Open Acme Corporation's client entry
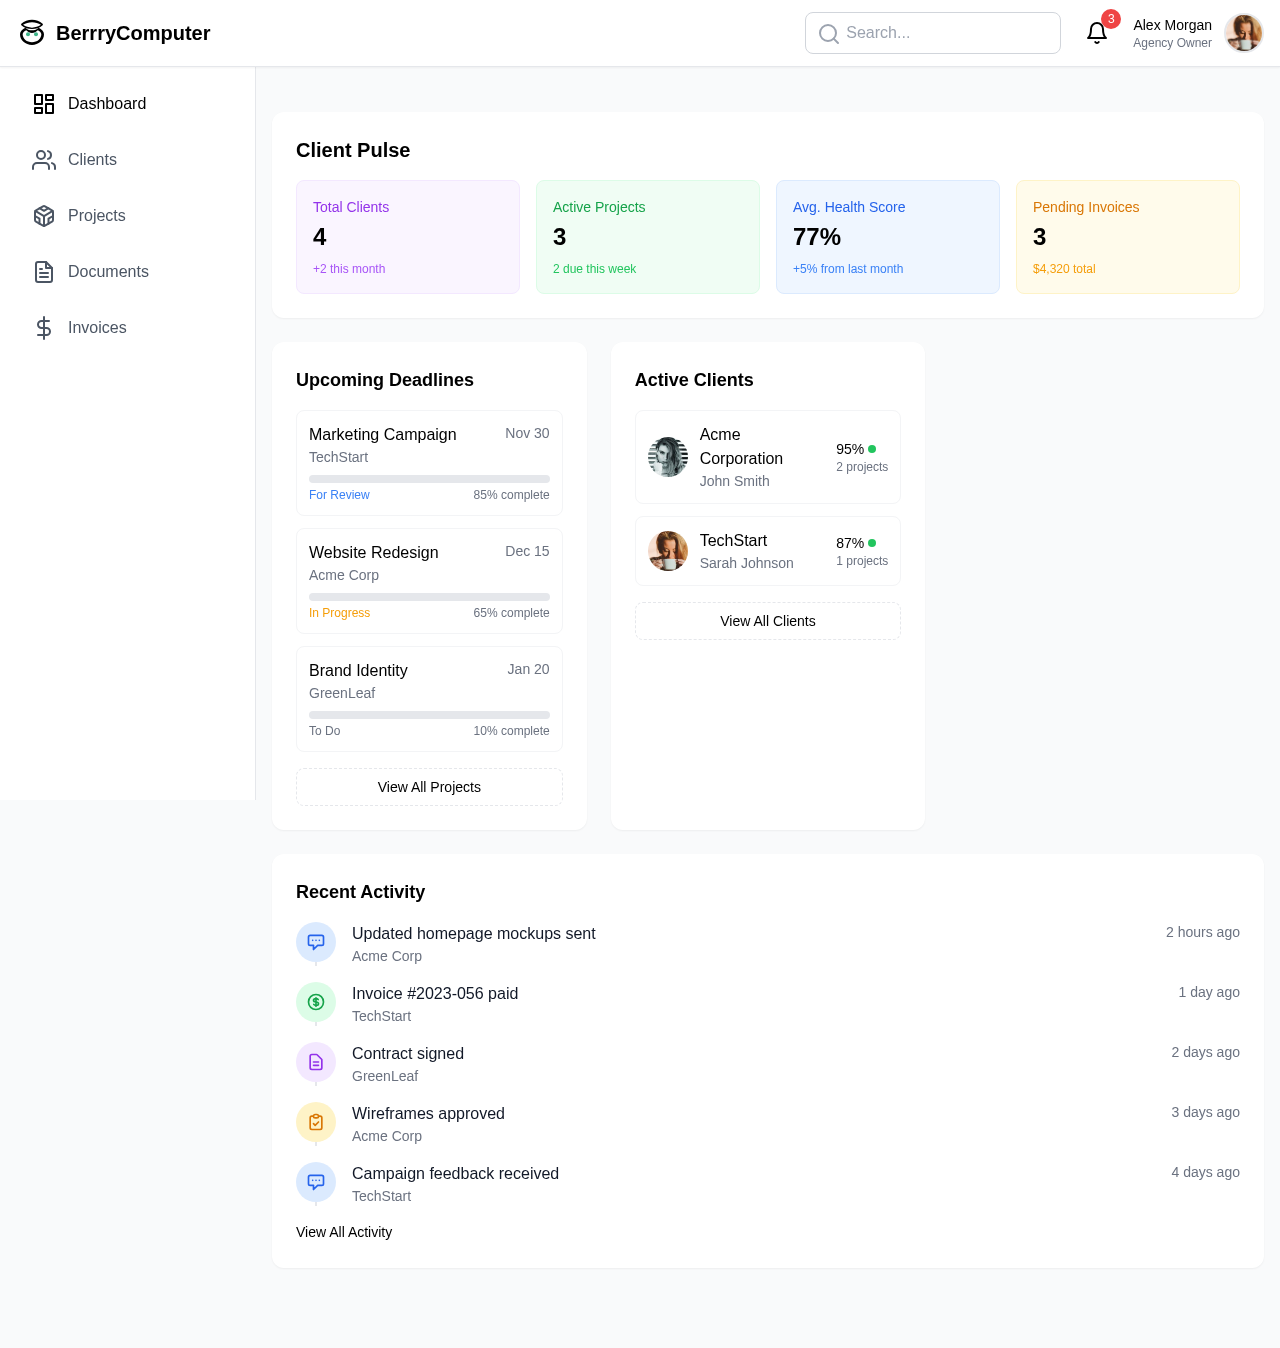The height and width of the screenshot is (1348, 1280). 767,457
